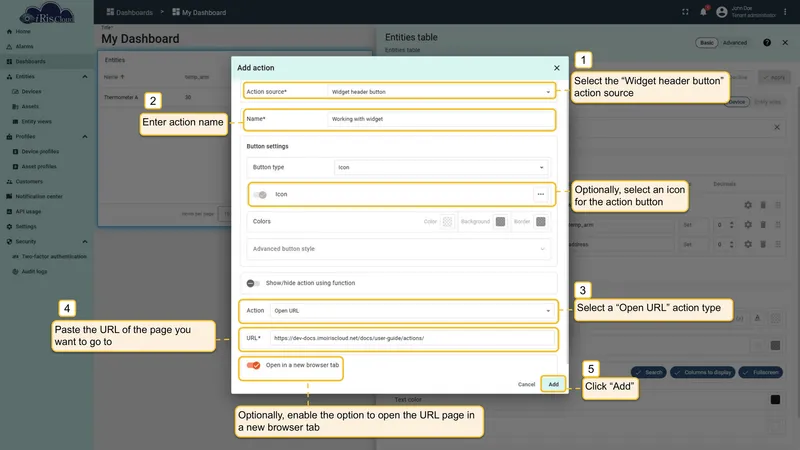
Task: Open Settings in sidebar
Action: (26, 227)
